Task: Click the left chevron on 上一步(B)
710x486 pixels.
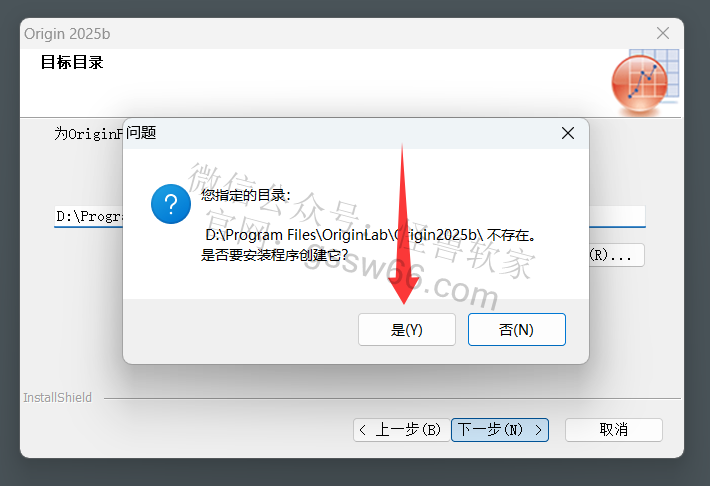Action: [x=362, y=430]
